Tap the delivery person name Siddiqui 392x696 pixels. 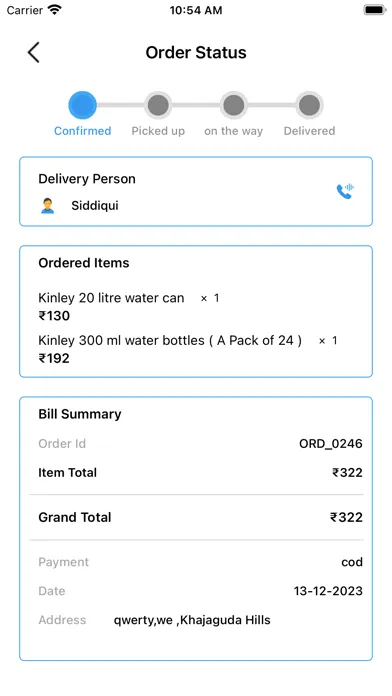click(95, 206)
